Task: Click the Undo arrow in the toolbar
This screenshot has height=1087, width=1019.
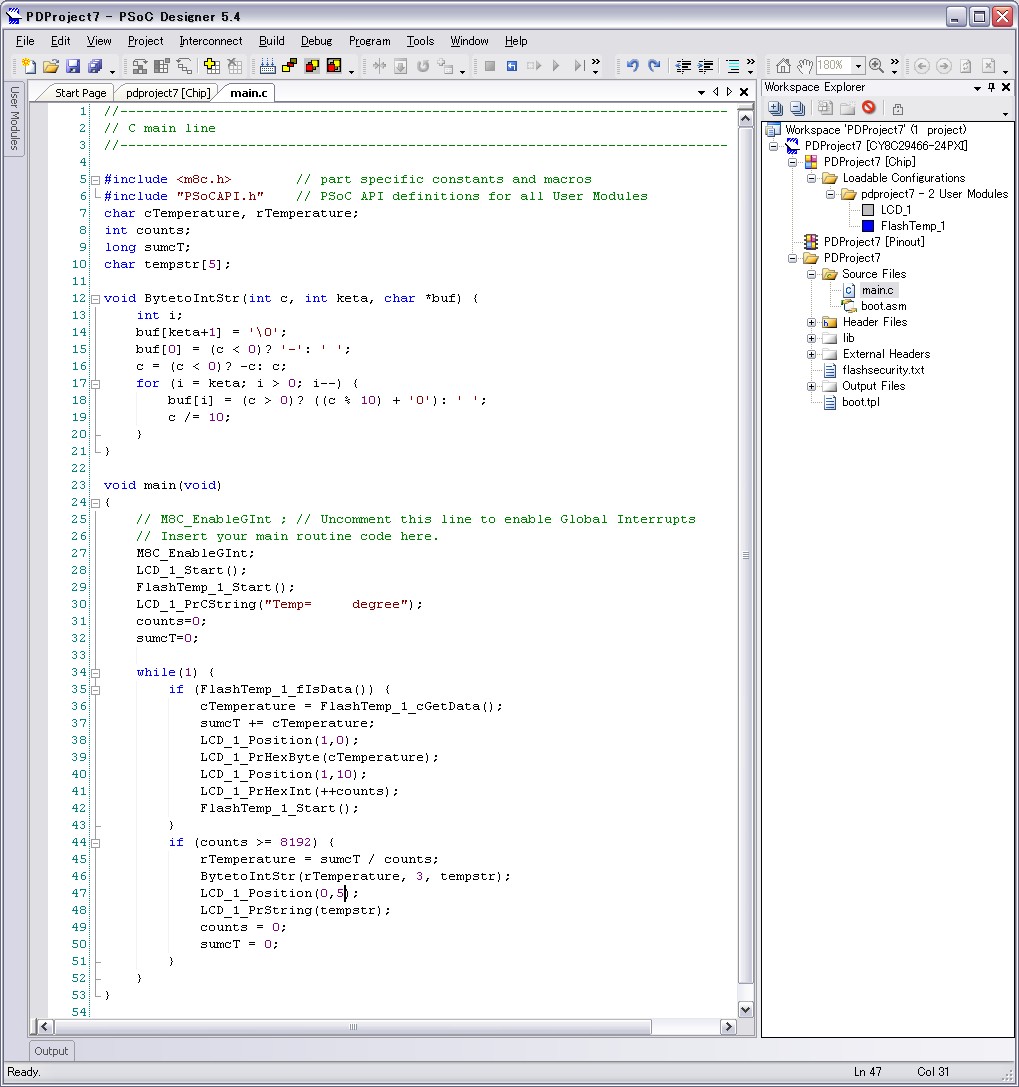Action: pyautogui.click(x=632, y=67)
